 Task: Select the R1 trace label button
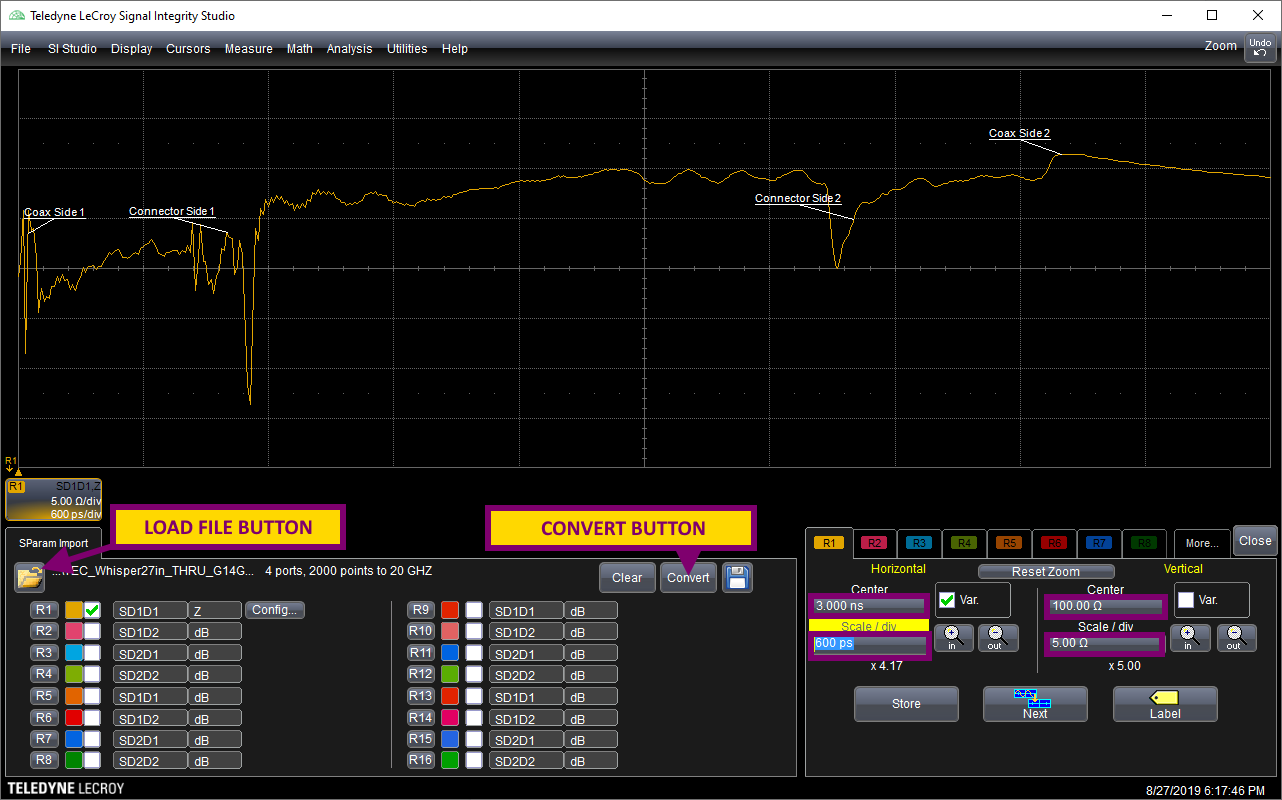[x=43, y=610]
